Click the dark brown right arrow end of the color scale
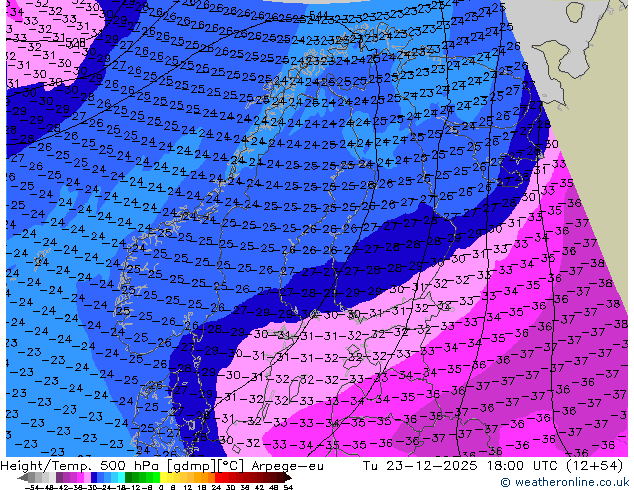634x490 pixels. [x=287, y=478]
